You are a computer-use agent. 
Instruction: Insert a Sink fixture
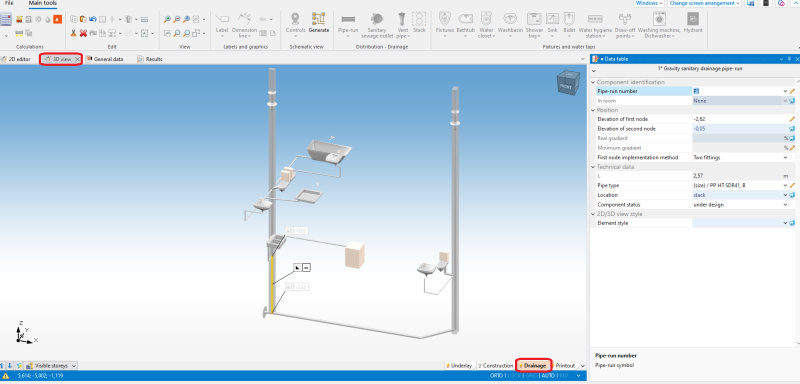[553, 25]
